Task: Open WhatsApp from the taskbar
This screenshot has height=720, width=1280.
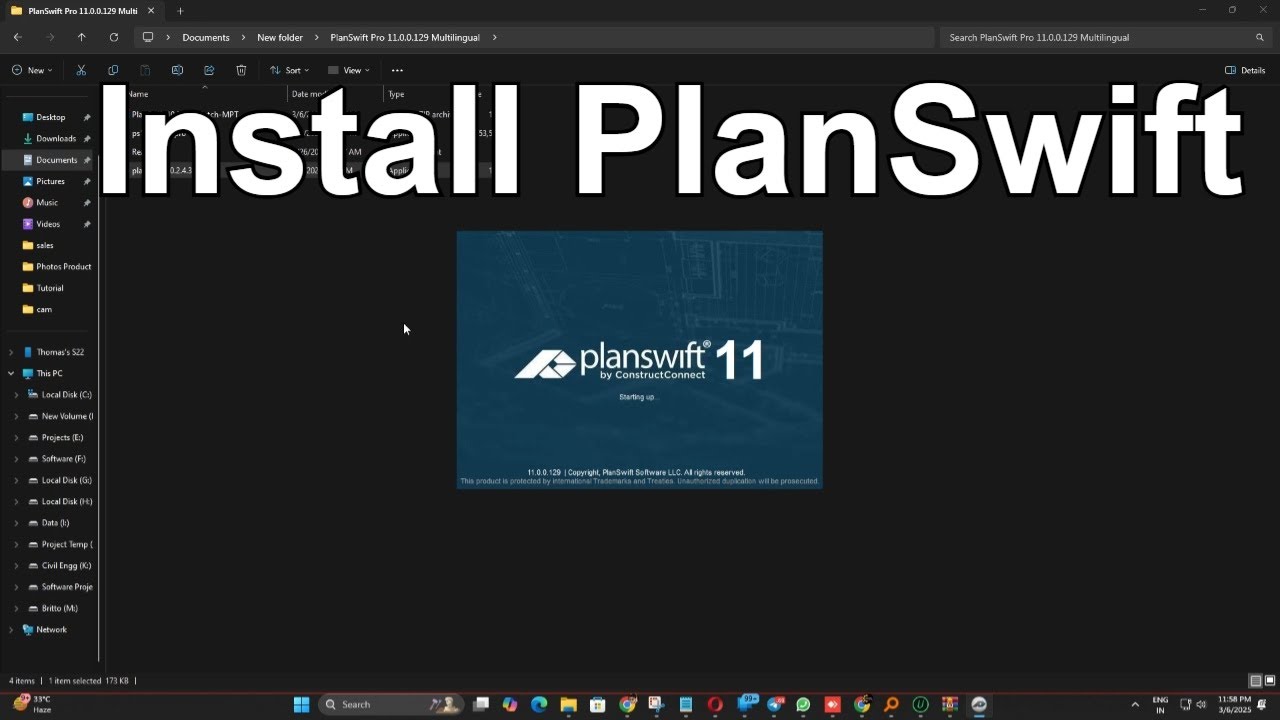Action: click(x=803, y=704)
